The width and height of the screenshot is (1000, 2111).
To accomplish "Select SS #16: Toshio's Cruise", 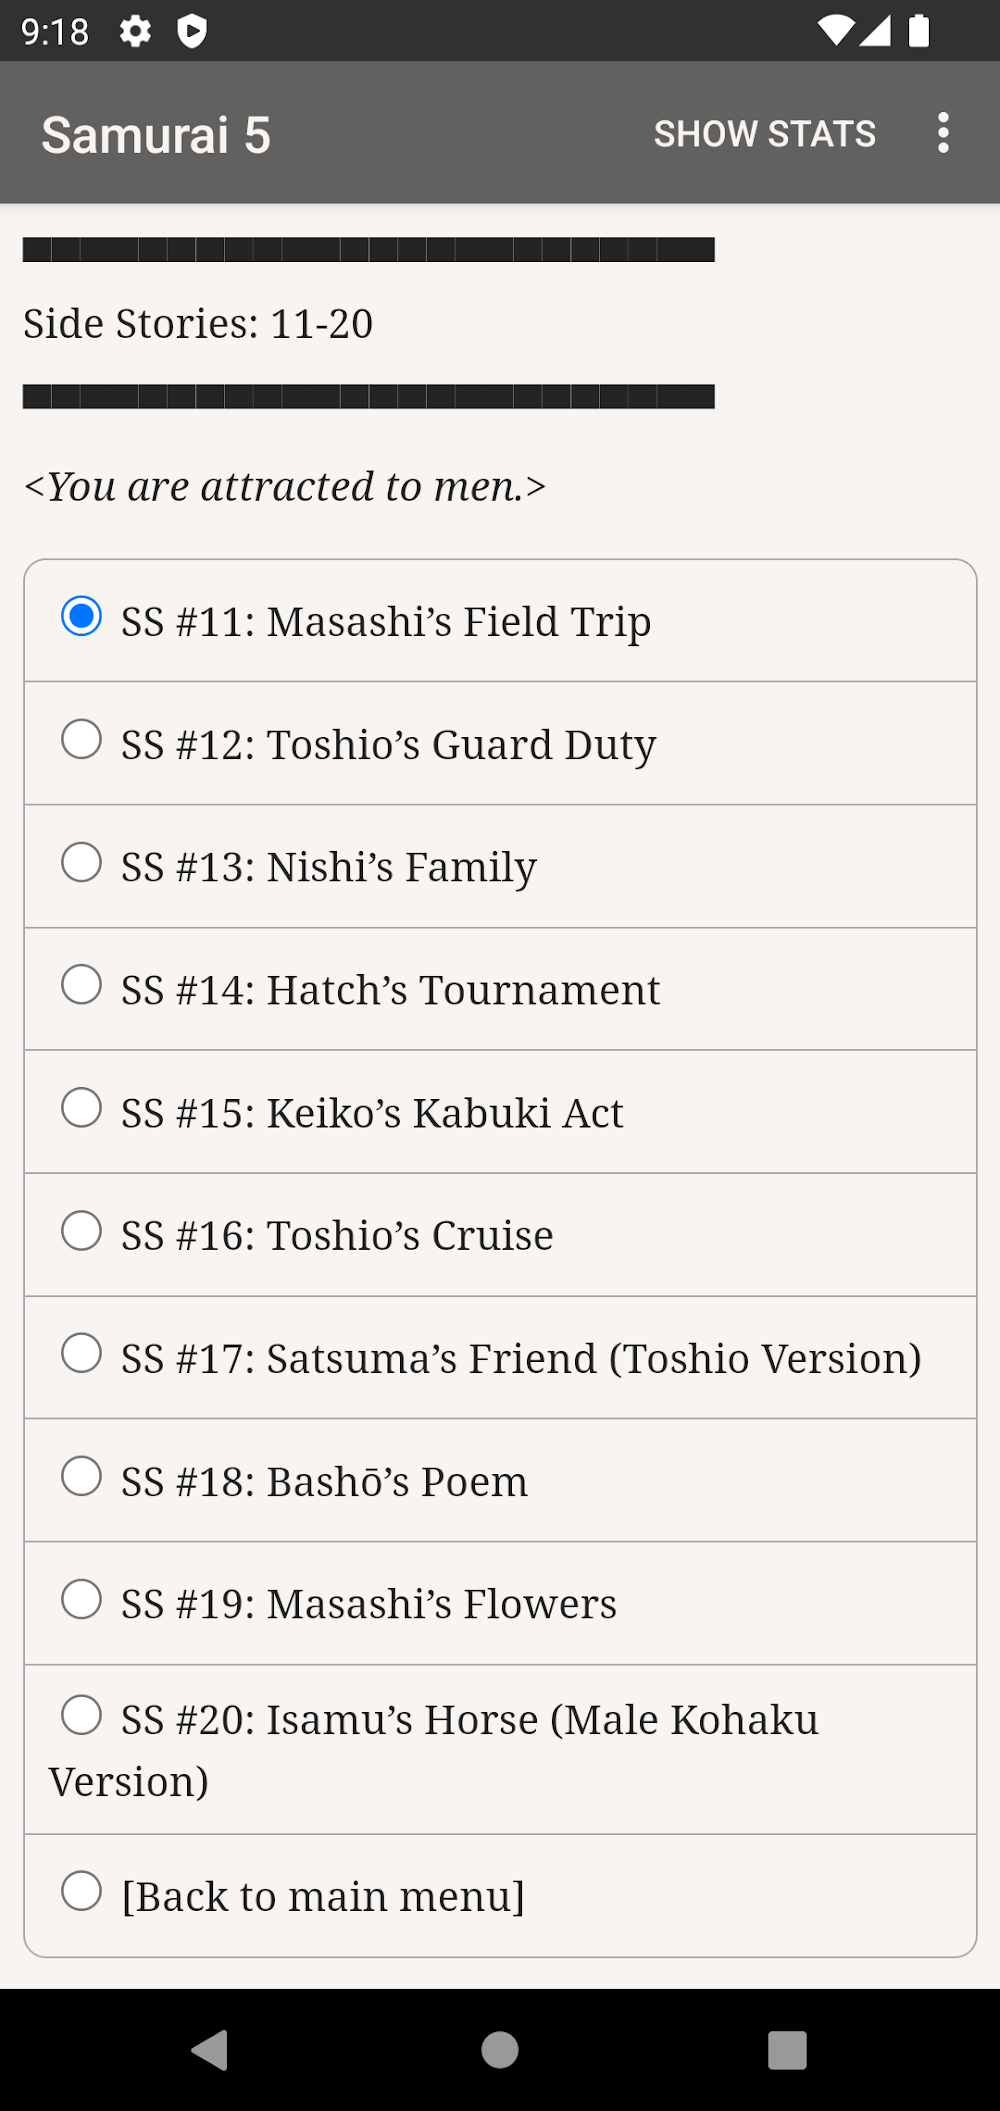I will pos(500,1235).
